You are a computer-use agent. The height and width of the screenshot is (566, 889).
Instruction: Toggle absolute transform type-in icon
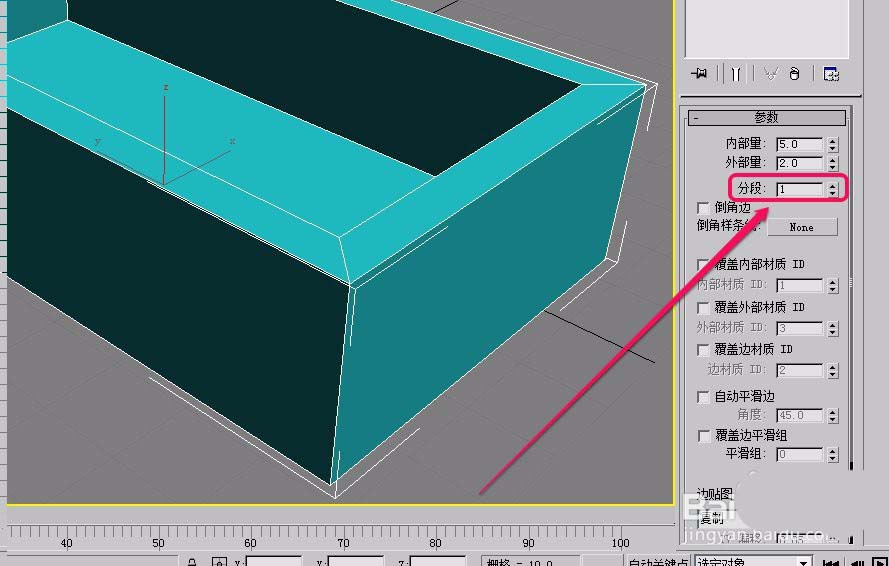point(219,561)
